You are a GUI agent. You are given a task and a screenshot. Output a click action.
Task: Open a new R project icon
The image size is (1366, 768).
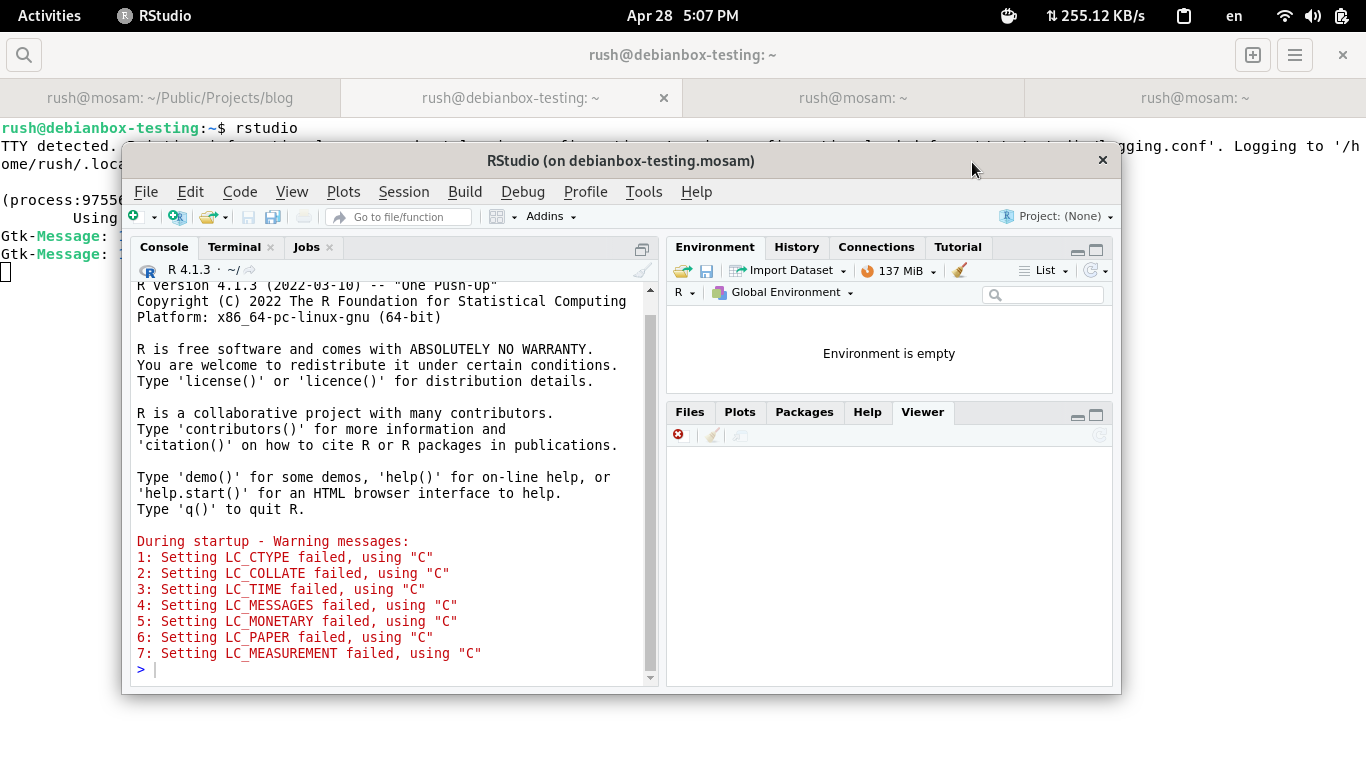[x=177, y=216]
